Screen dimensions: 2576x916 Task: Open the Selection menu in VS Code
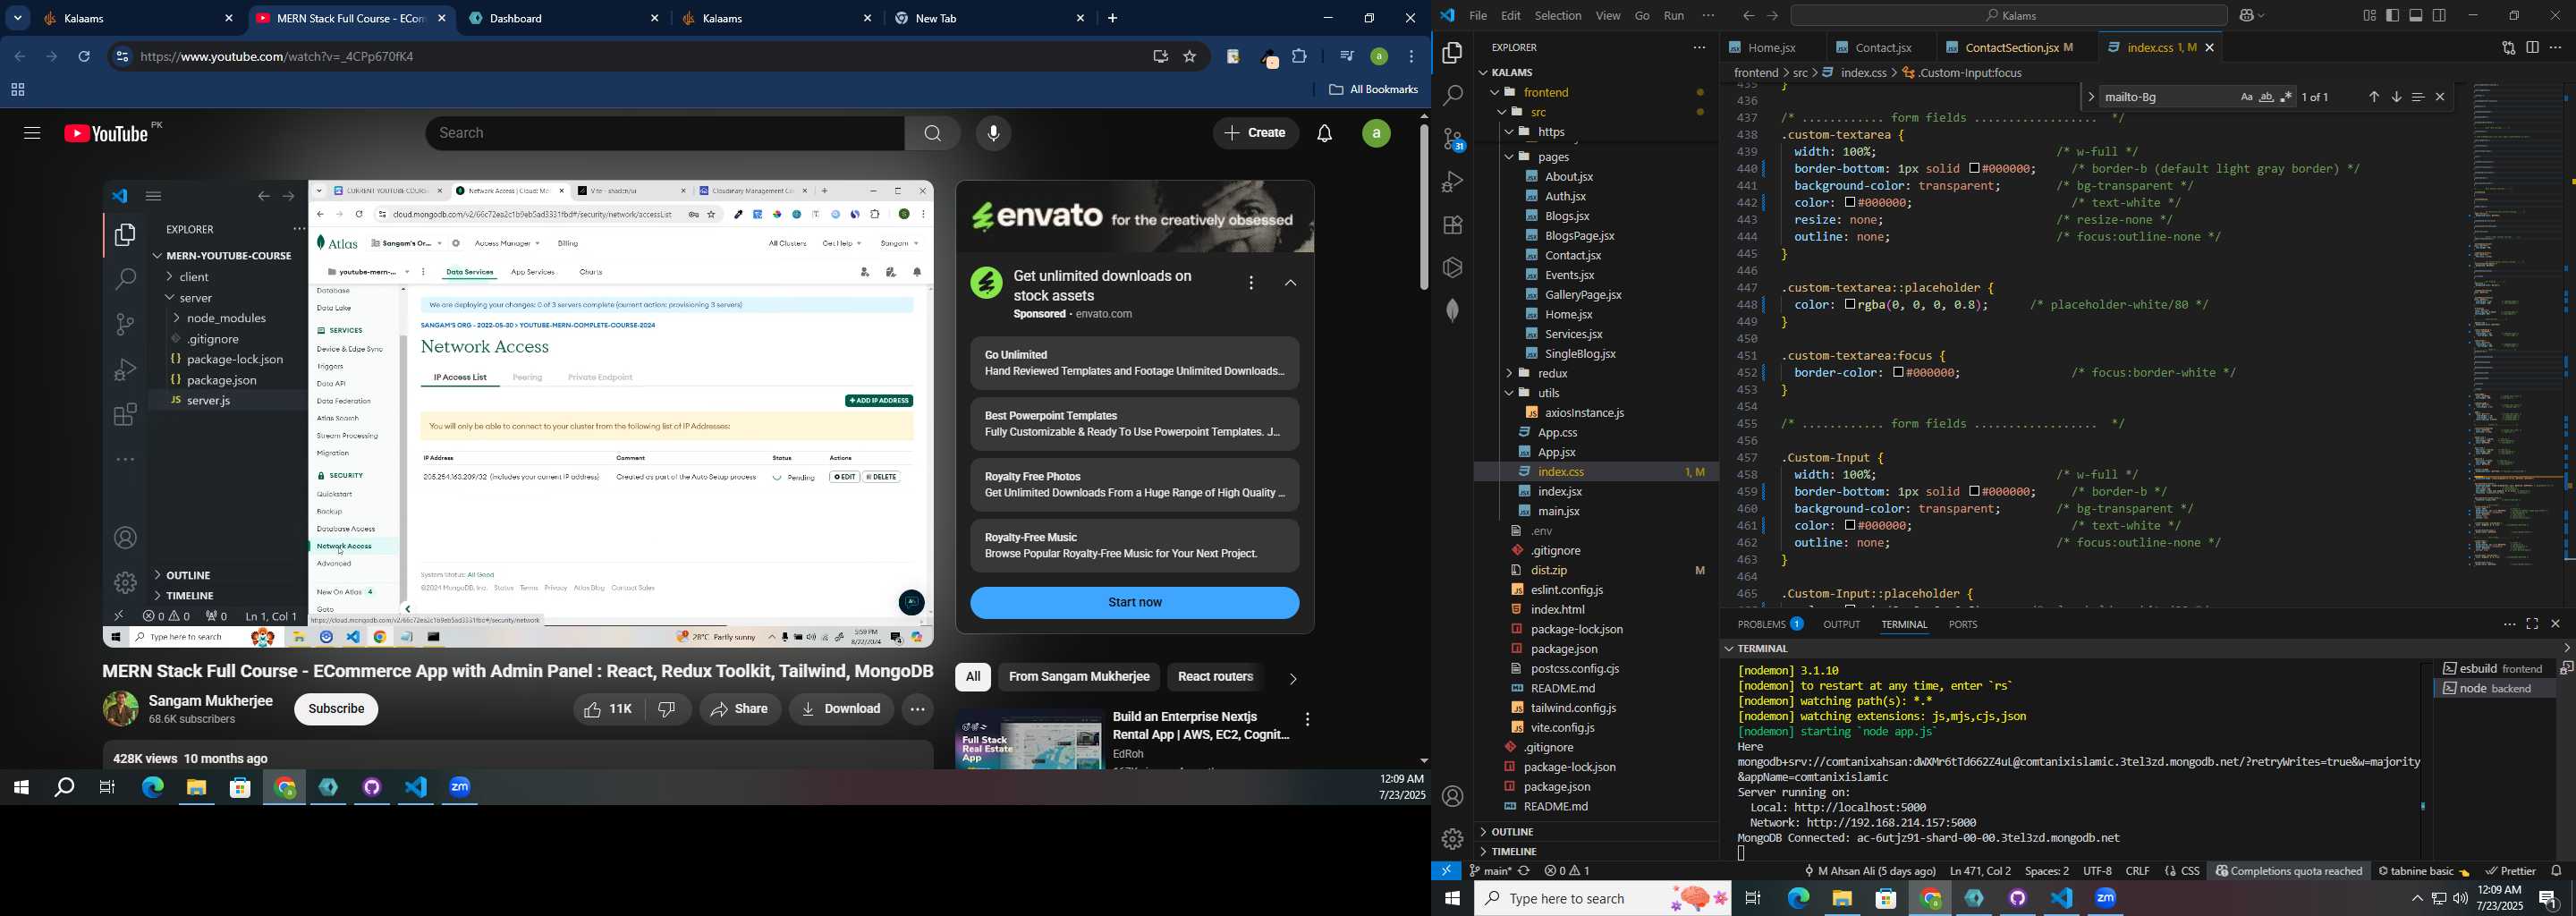click(x=1558, y=16)
